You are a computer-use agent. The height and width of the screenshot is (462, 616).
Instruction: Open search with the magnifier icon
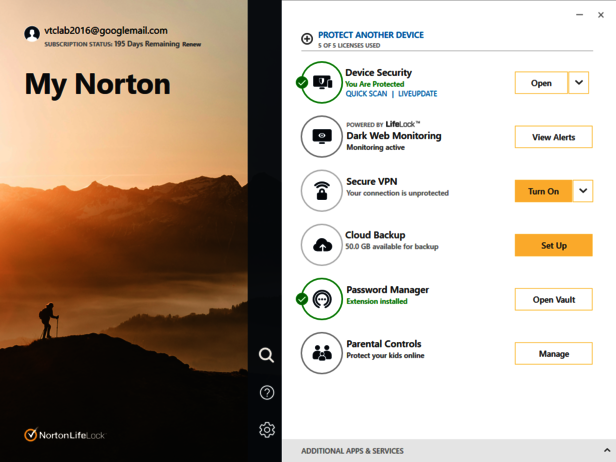pos(266,355)
